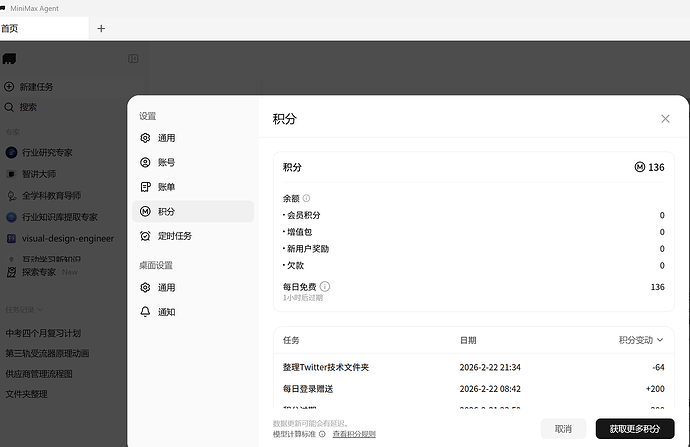
Task: Open a new tab with plus icon
Action: (x=101, y=29)
